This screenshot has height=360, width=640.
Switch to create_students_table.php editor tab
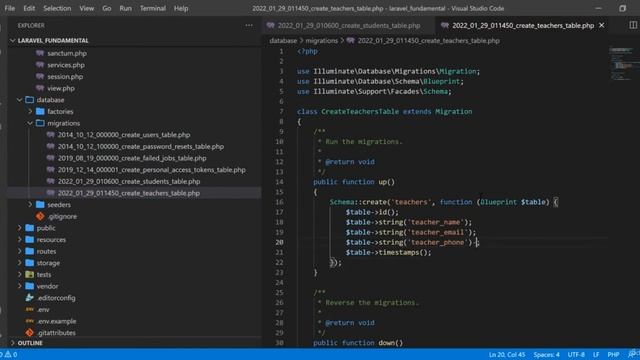click(x=348, y=25)
